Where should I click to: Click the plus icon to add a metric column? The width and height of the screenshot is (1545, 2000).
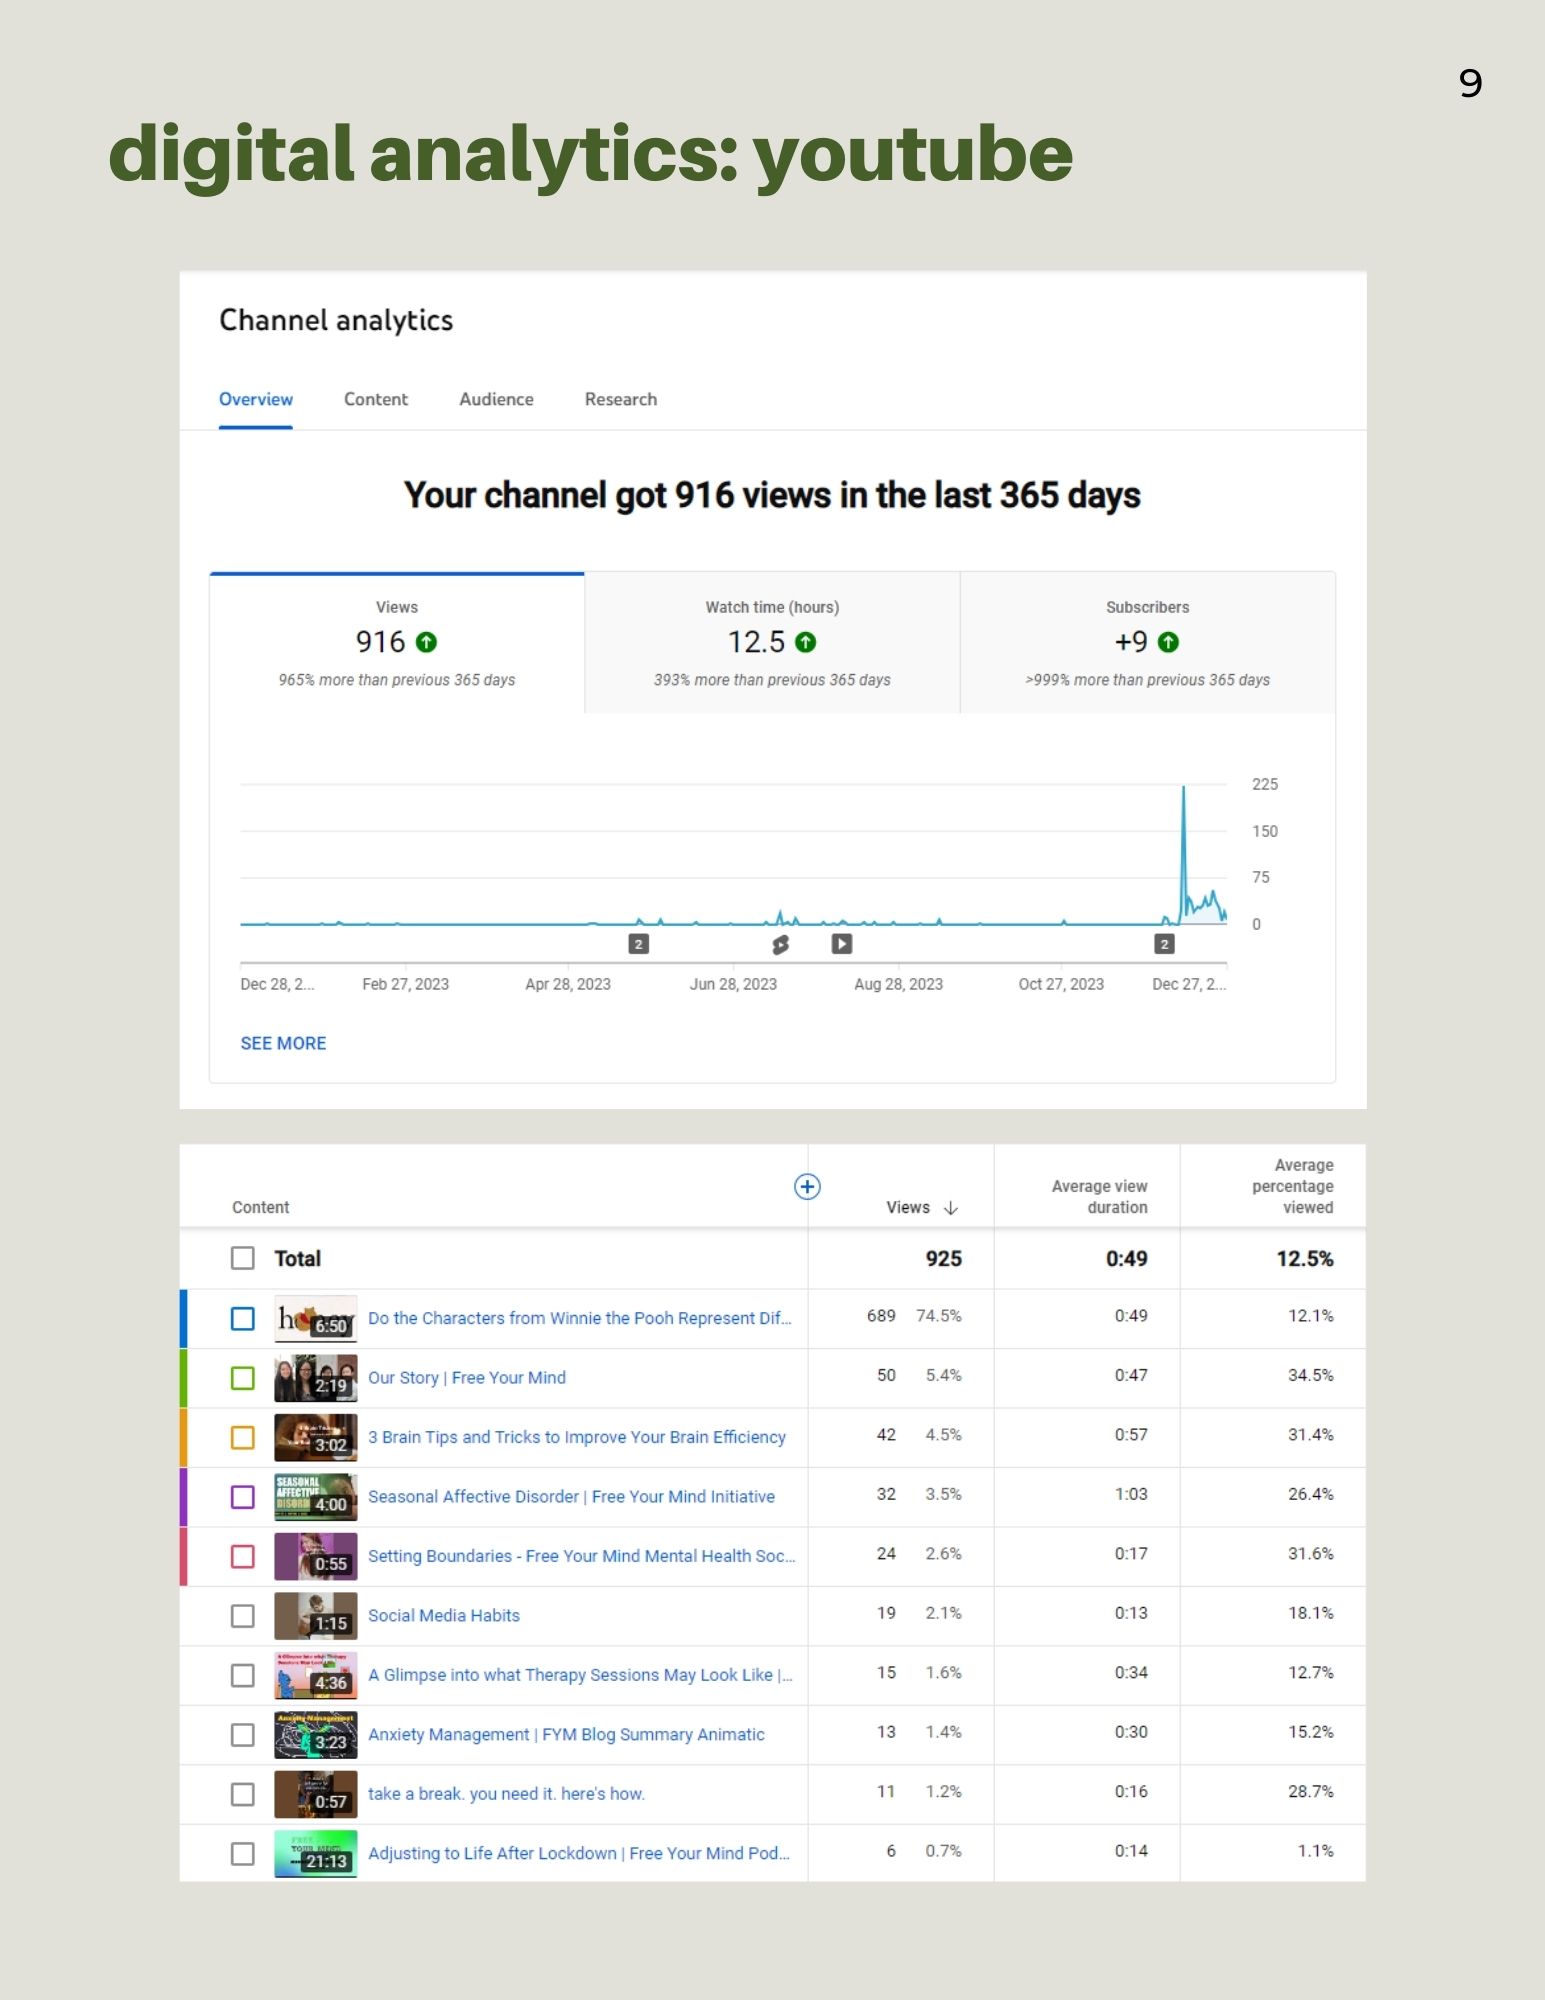(x=807, y=1186)
